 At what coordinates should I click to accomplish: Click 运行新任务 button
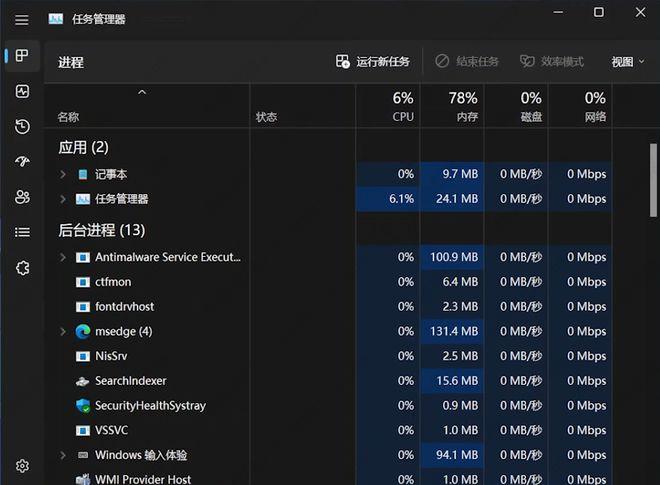[373, 62]
